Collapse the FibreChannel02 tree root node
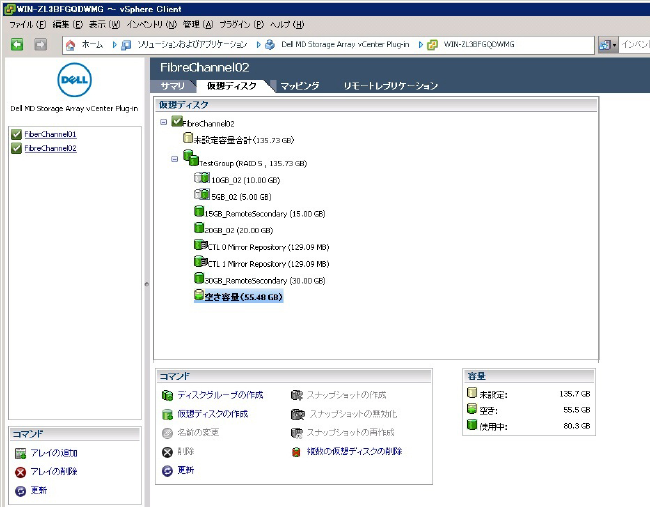 pos(163,122)
